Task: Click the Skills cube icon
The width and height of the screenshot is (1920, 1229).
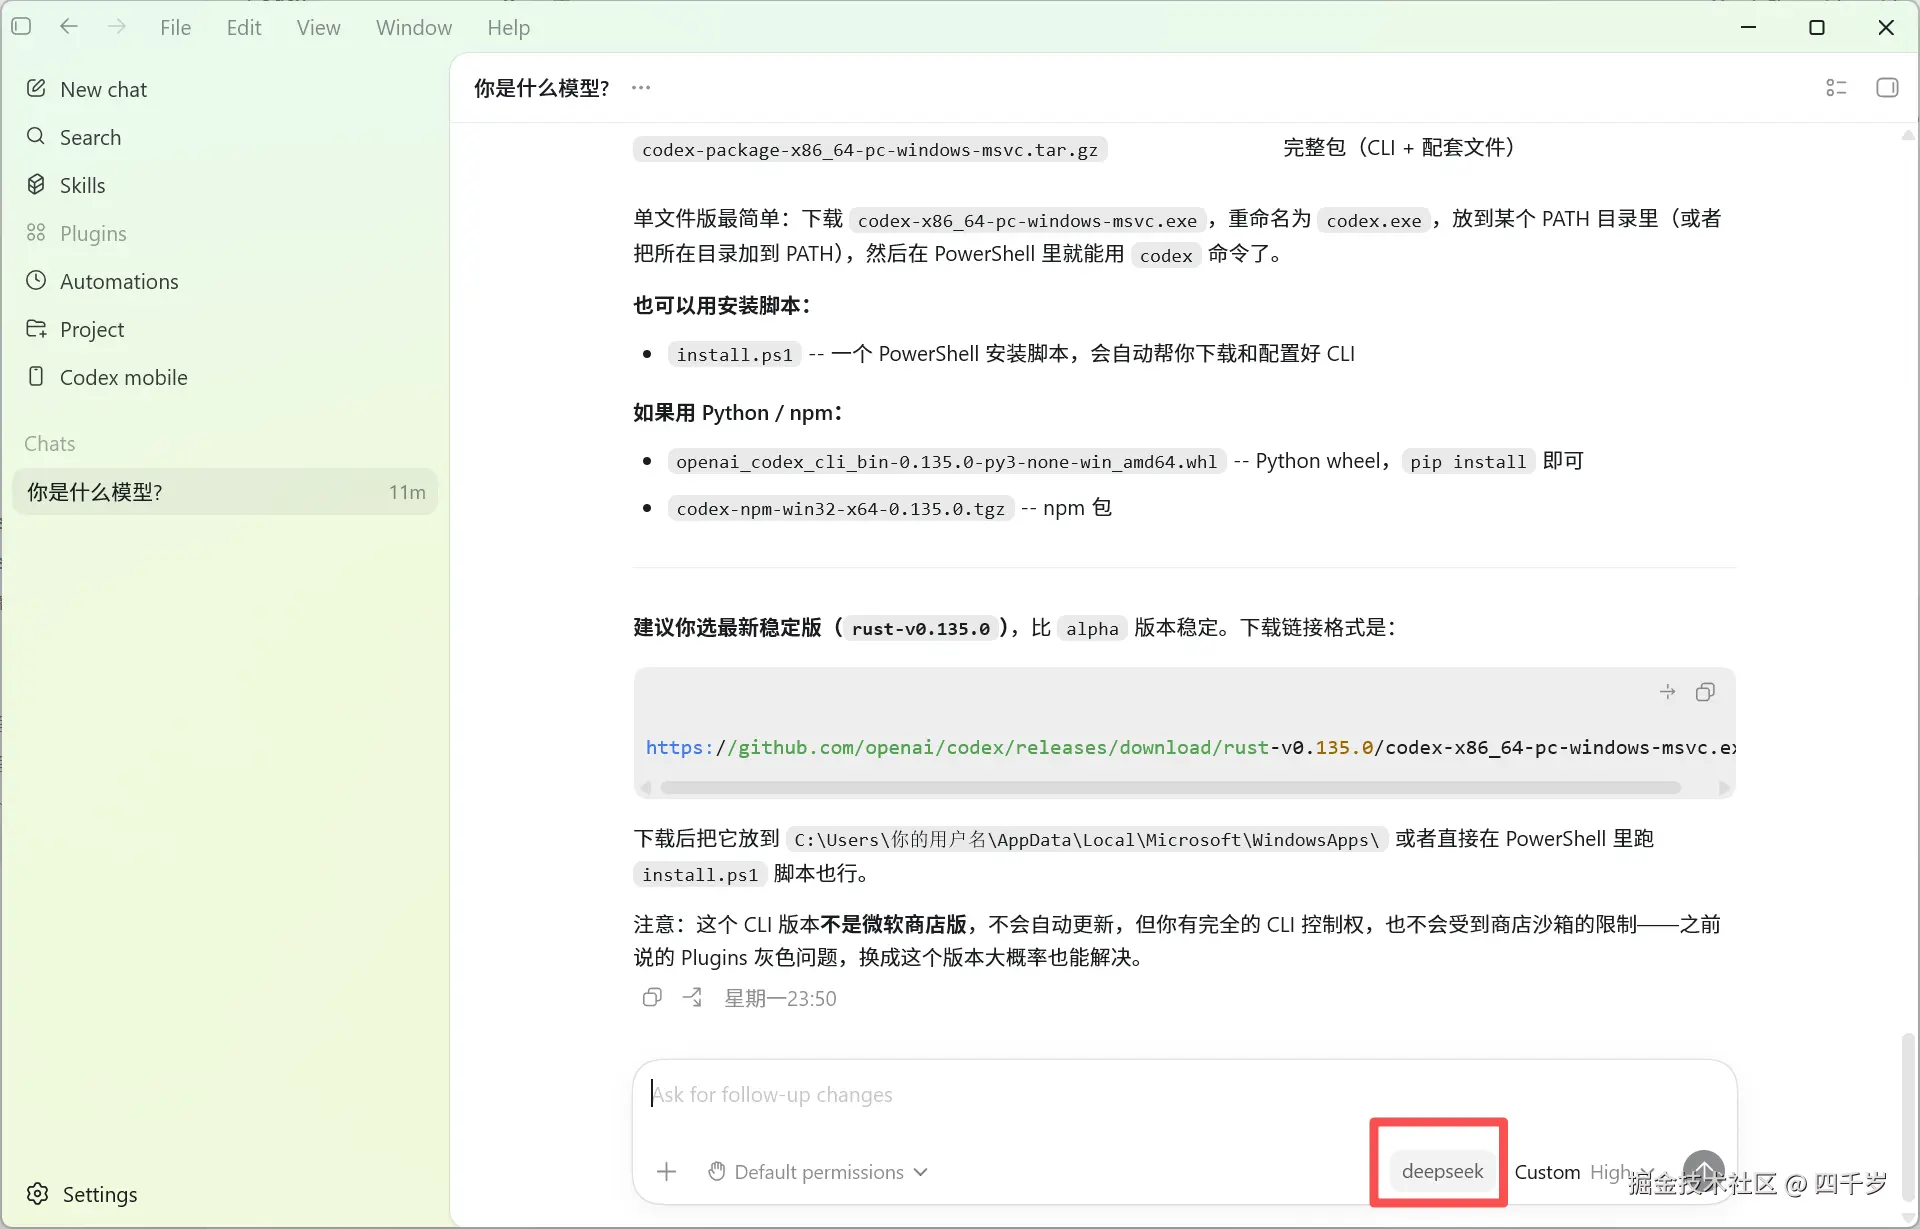Action: coord(36,184)
